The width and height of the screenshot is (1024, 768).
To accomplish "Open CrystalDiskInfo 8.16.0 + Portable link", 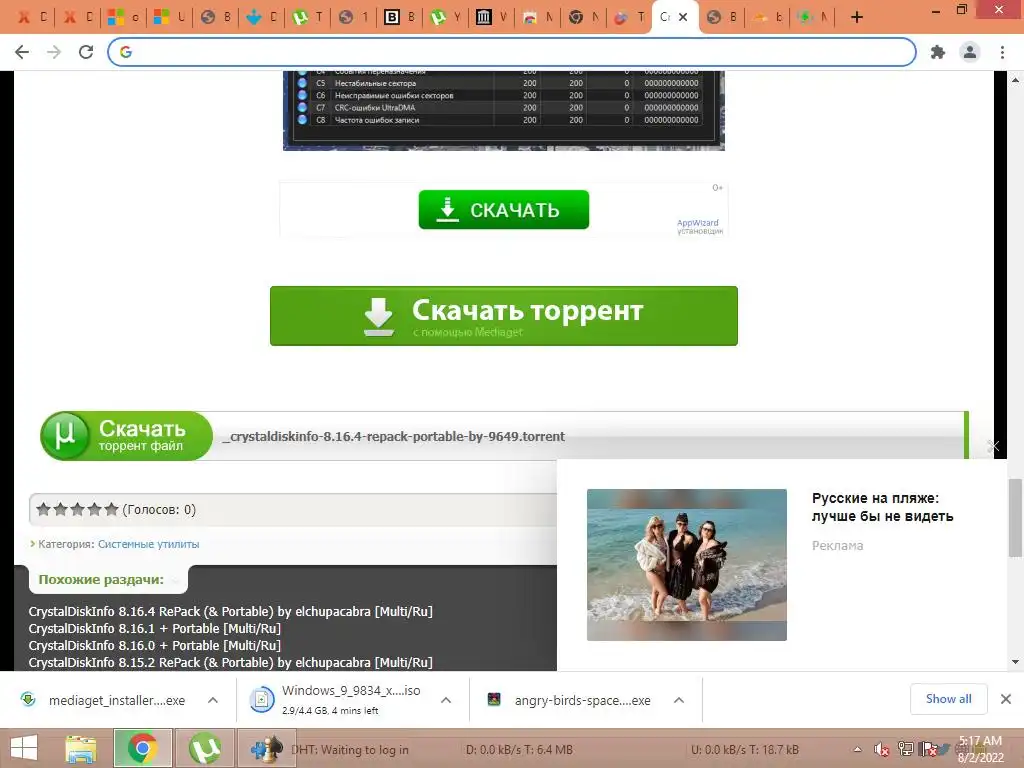I will [x=155, y=646].
